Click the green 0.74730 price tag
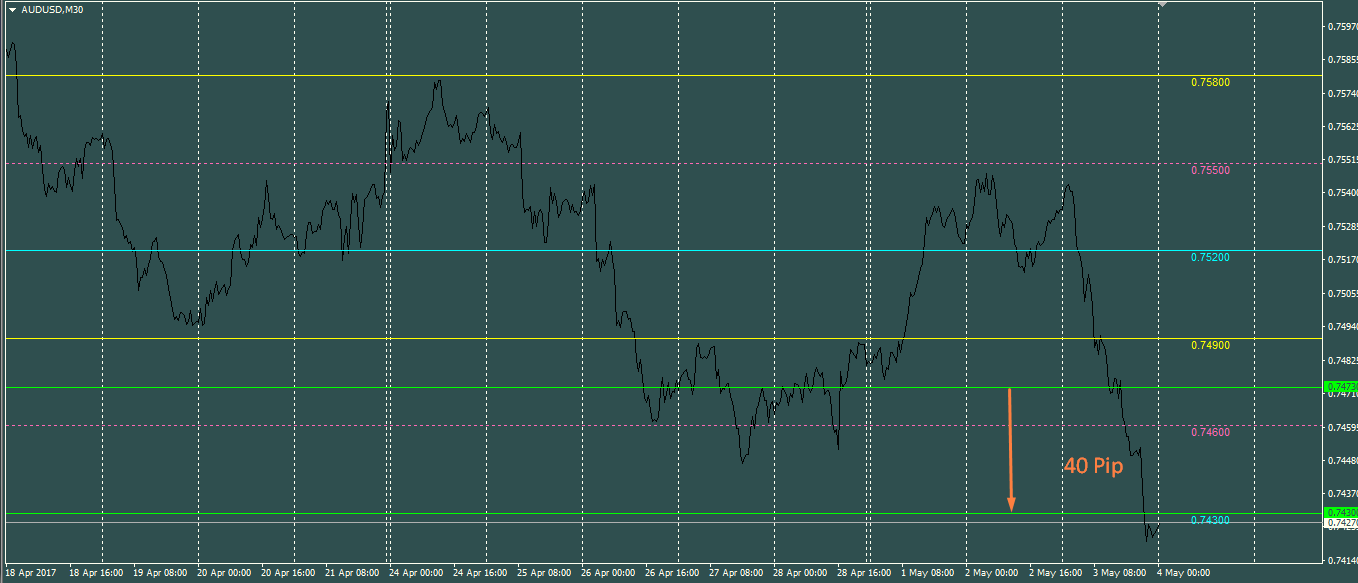Image resolution: width=1358 pixels, height=583 pixels. (x=1340, y=386)
